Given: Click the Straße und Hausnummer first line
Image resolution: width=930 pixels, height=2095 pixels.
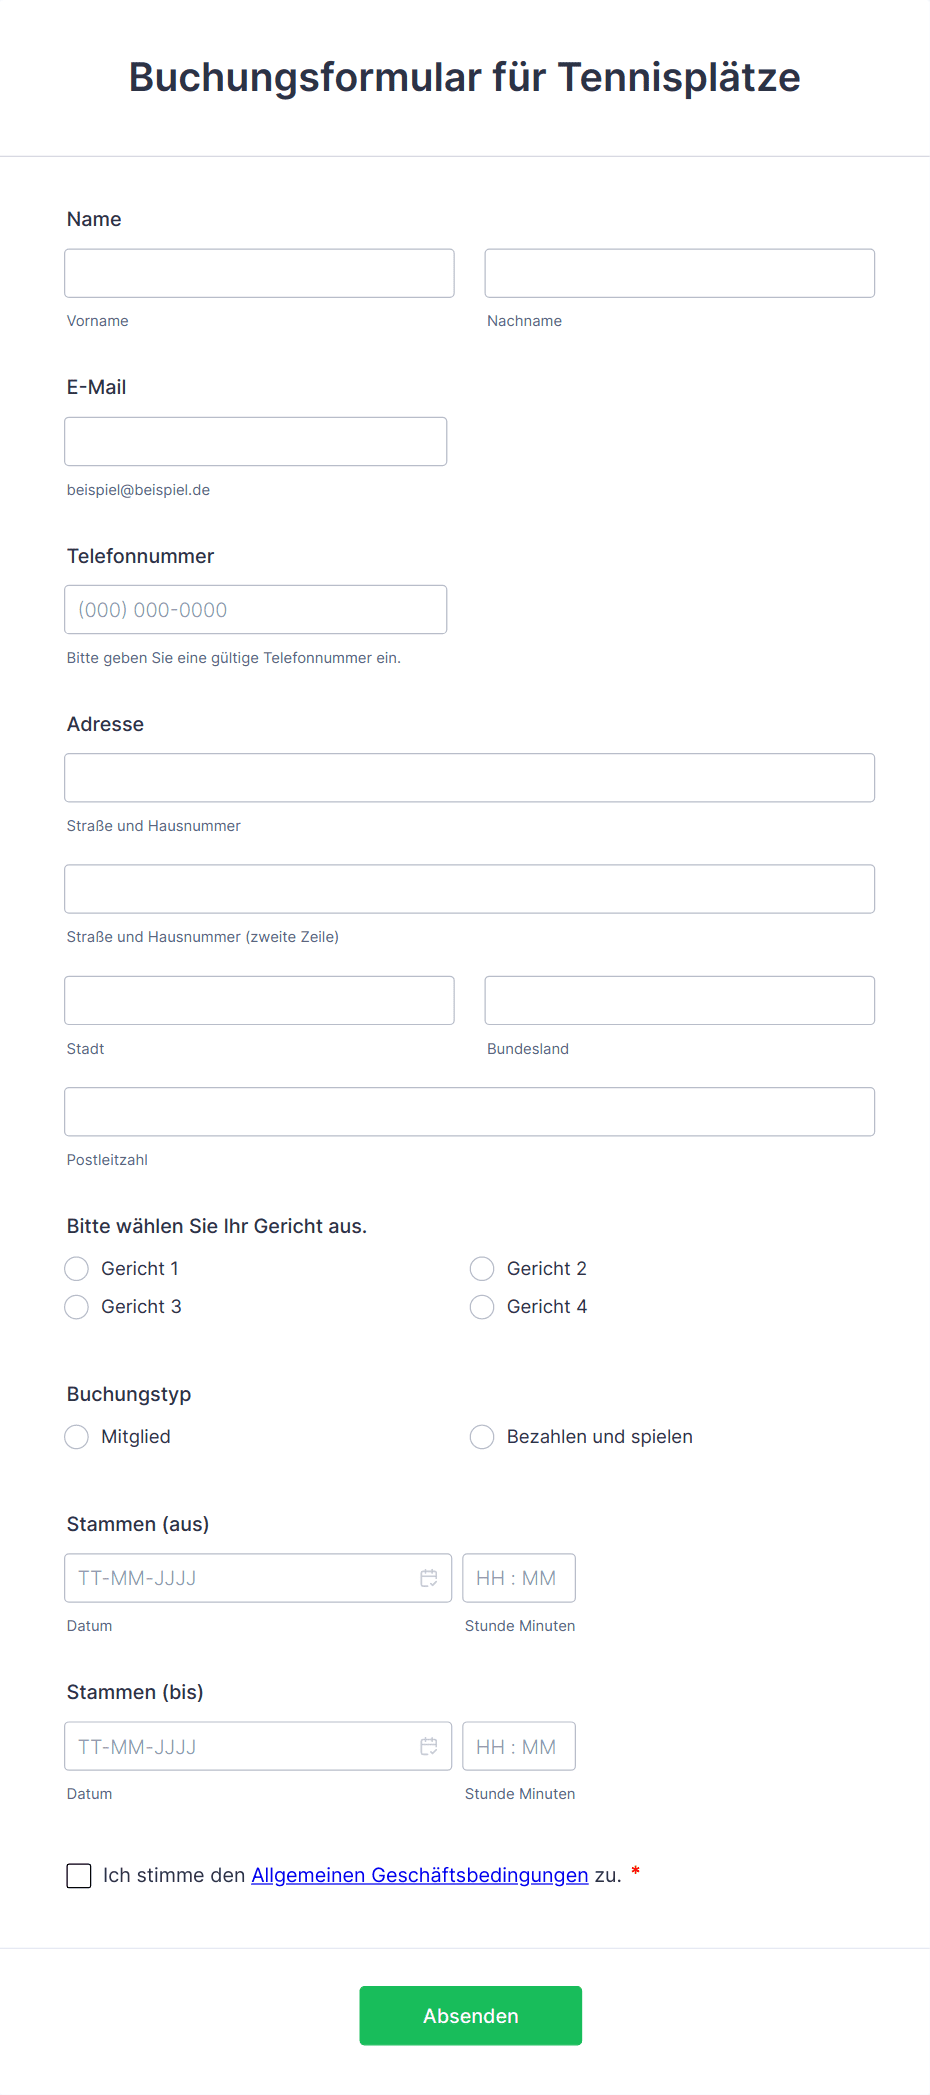Looking at the screenshot, I should [x=469, y=778].
